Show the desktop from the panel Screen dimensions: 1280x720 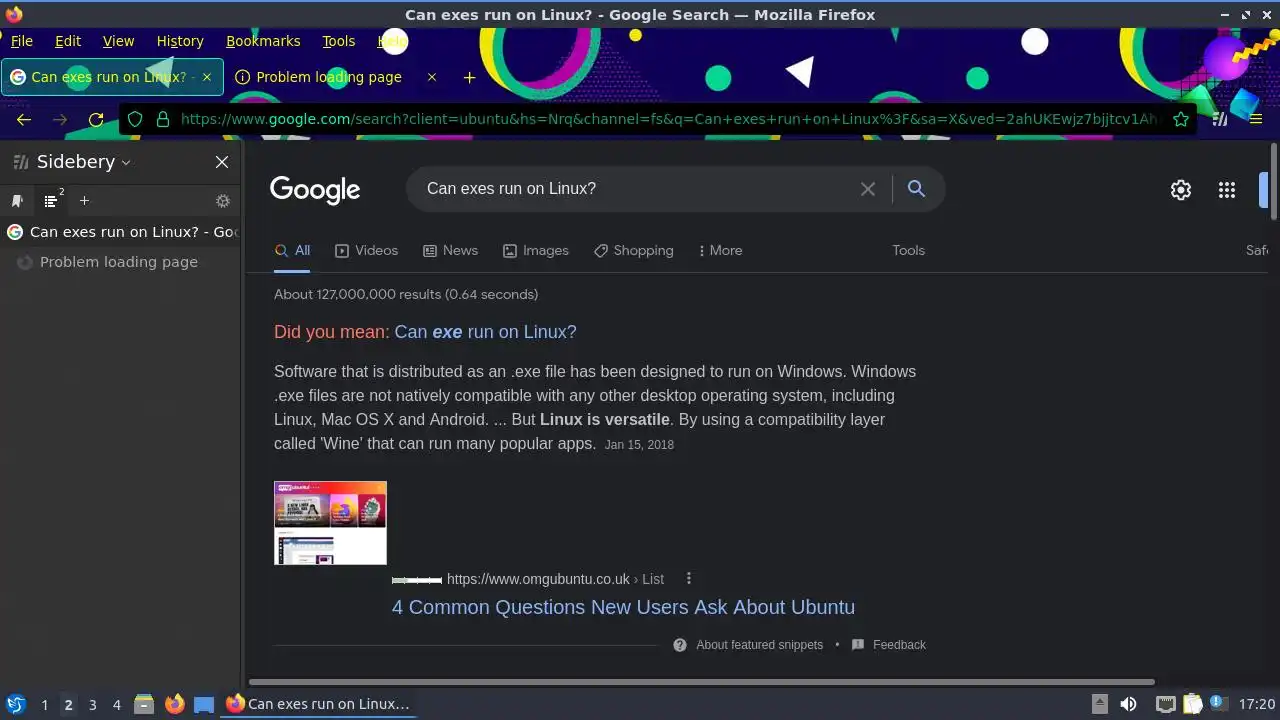204,704
